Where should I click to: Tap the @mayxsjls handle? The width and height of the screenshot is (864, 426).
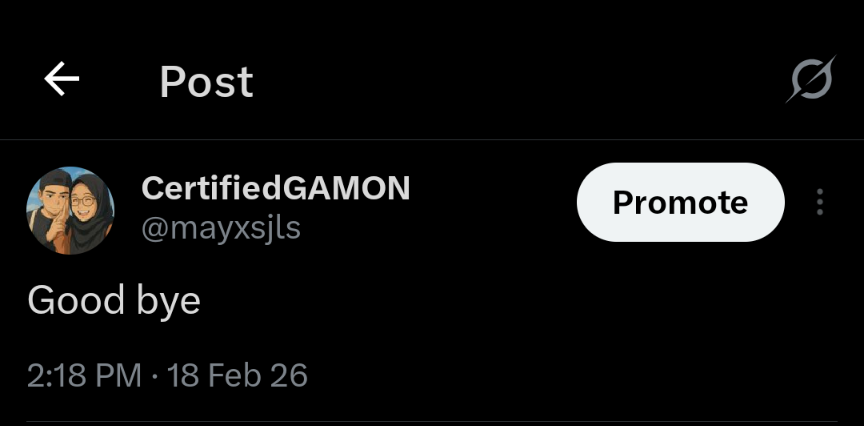(x=221, y=228)
